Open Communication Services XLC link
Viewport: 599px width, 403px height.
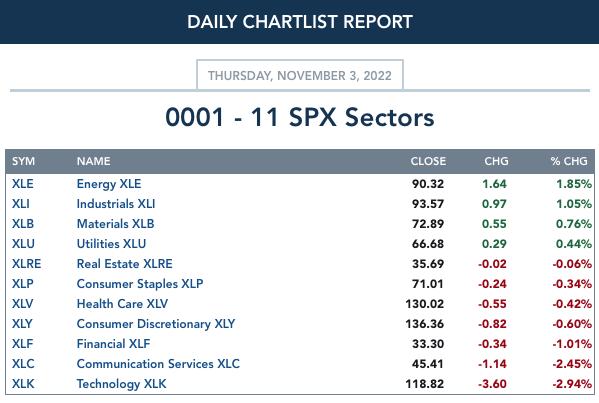[x=158, y=364]
